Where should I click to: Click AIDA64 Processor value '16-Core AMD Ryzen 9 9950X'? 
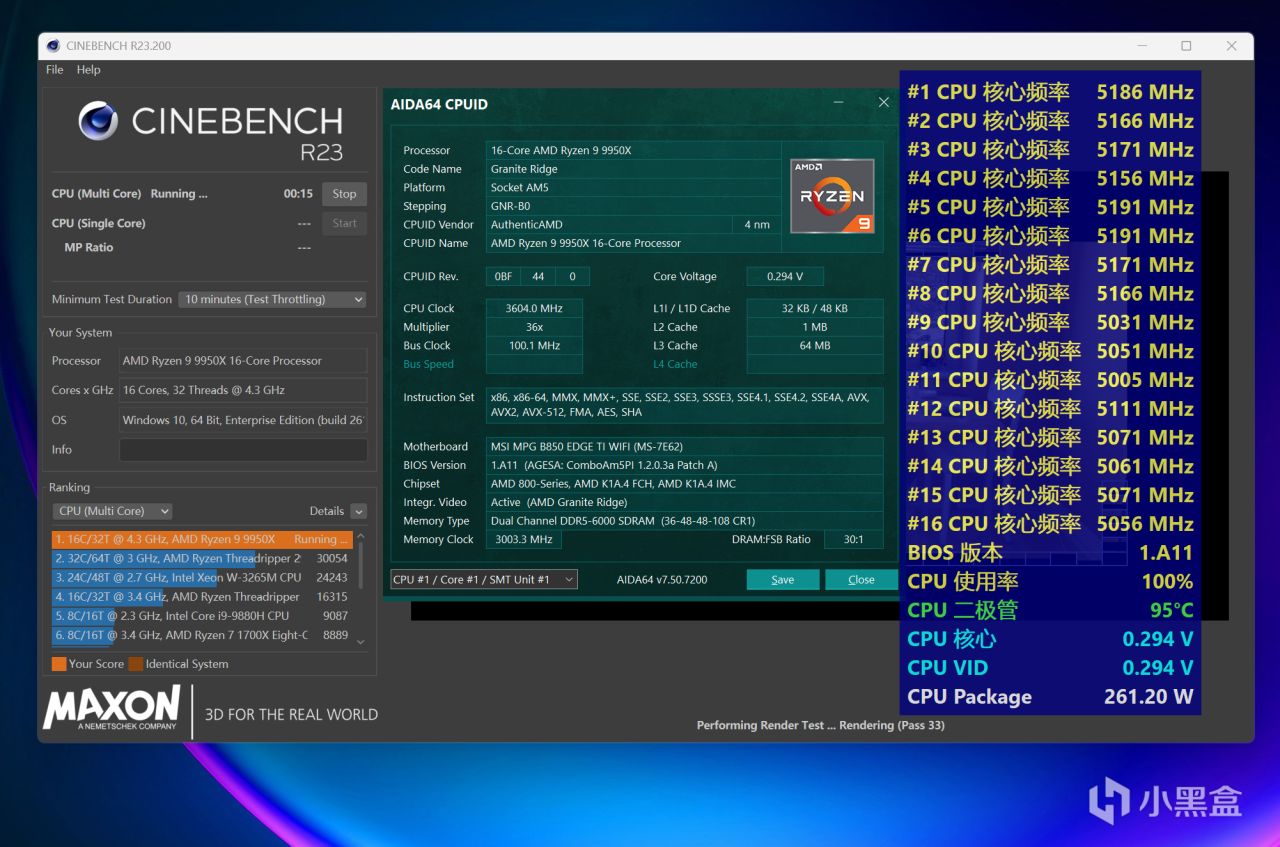pyautogui.click(x=634, y=151)
